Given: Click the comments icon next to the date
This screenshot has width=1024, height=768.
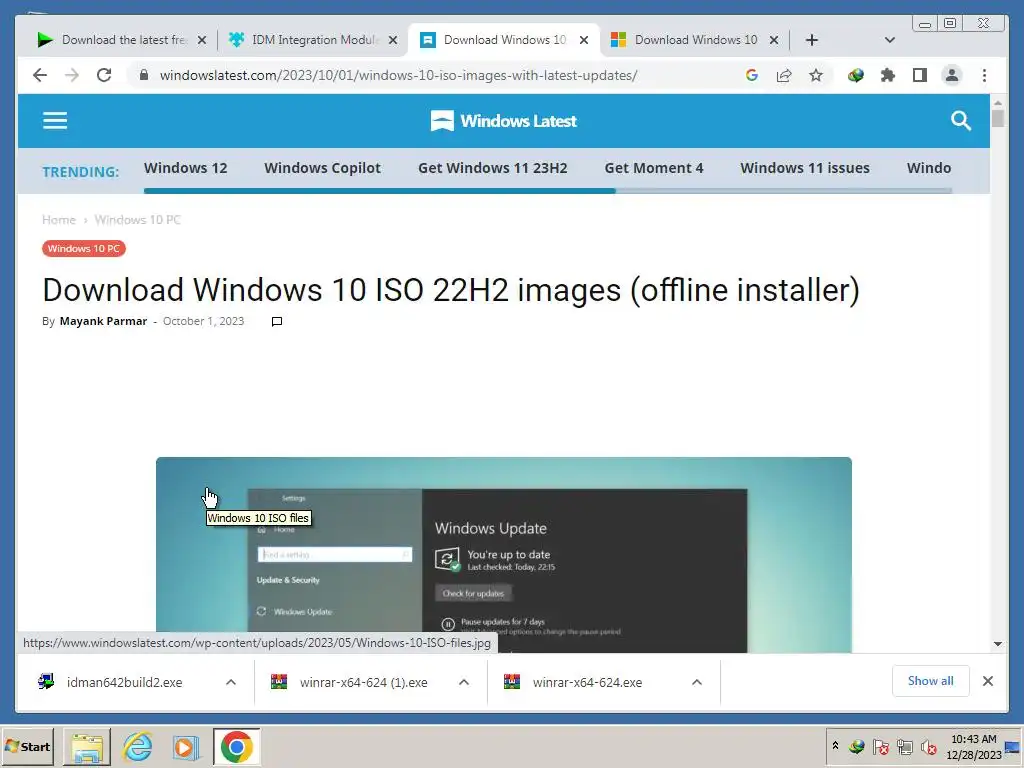Looking at the screenshot, I should [x=277, y=321].
